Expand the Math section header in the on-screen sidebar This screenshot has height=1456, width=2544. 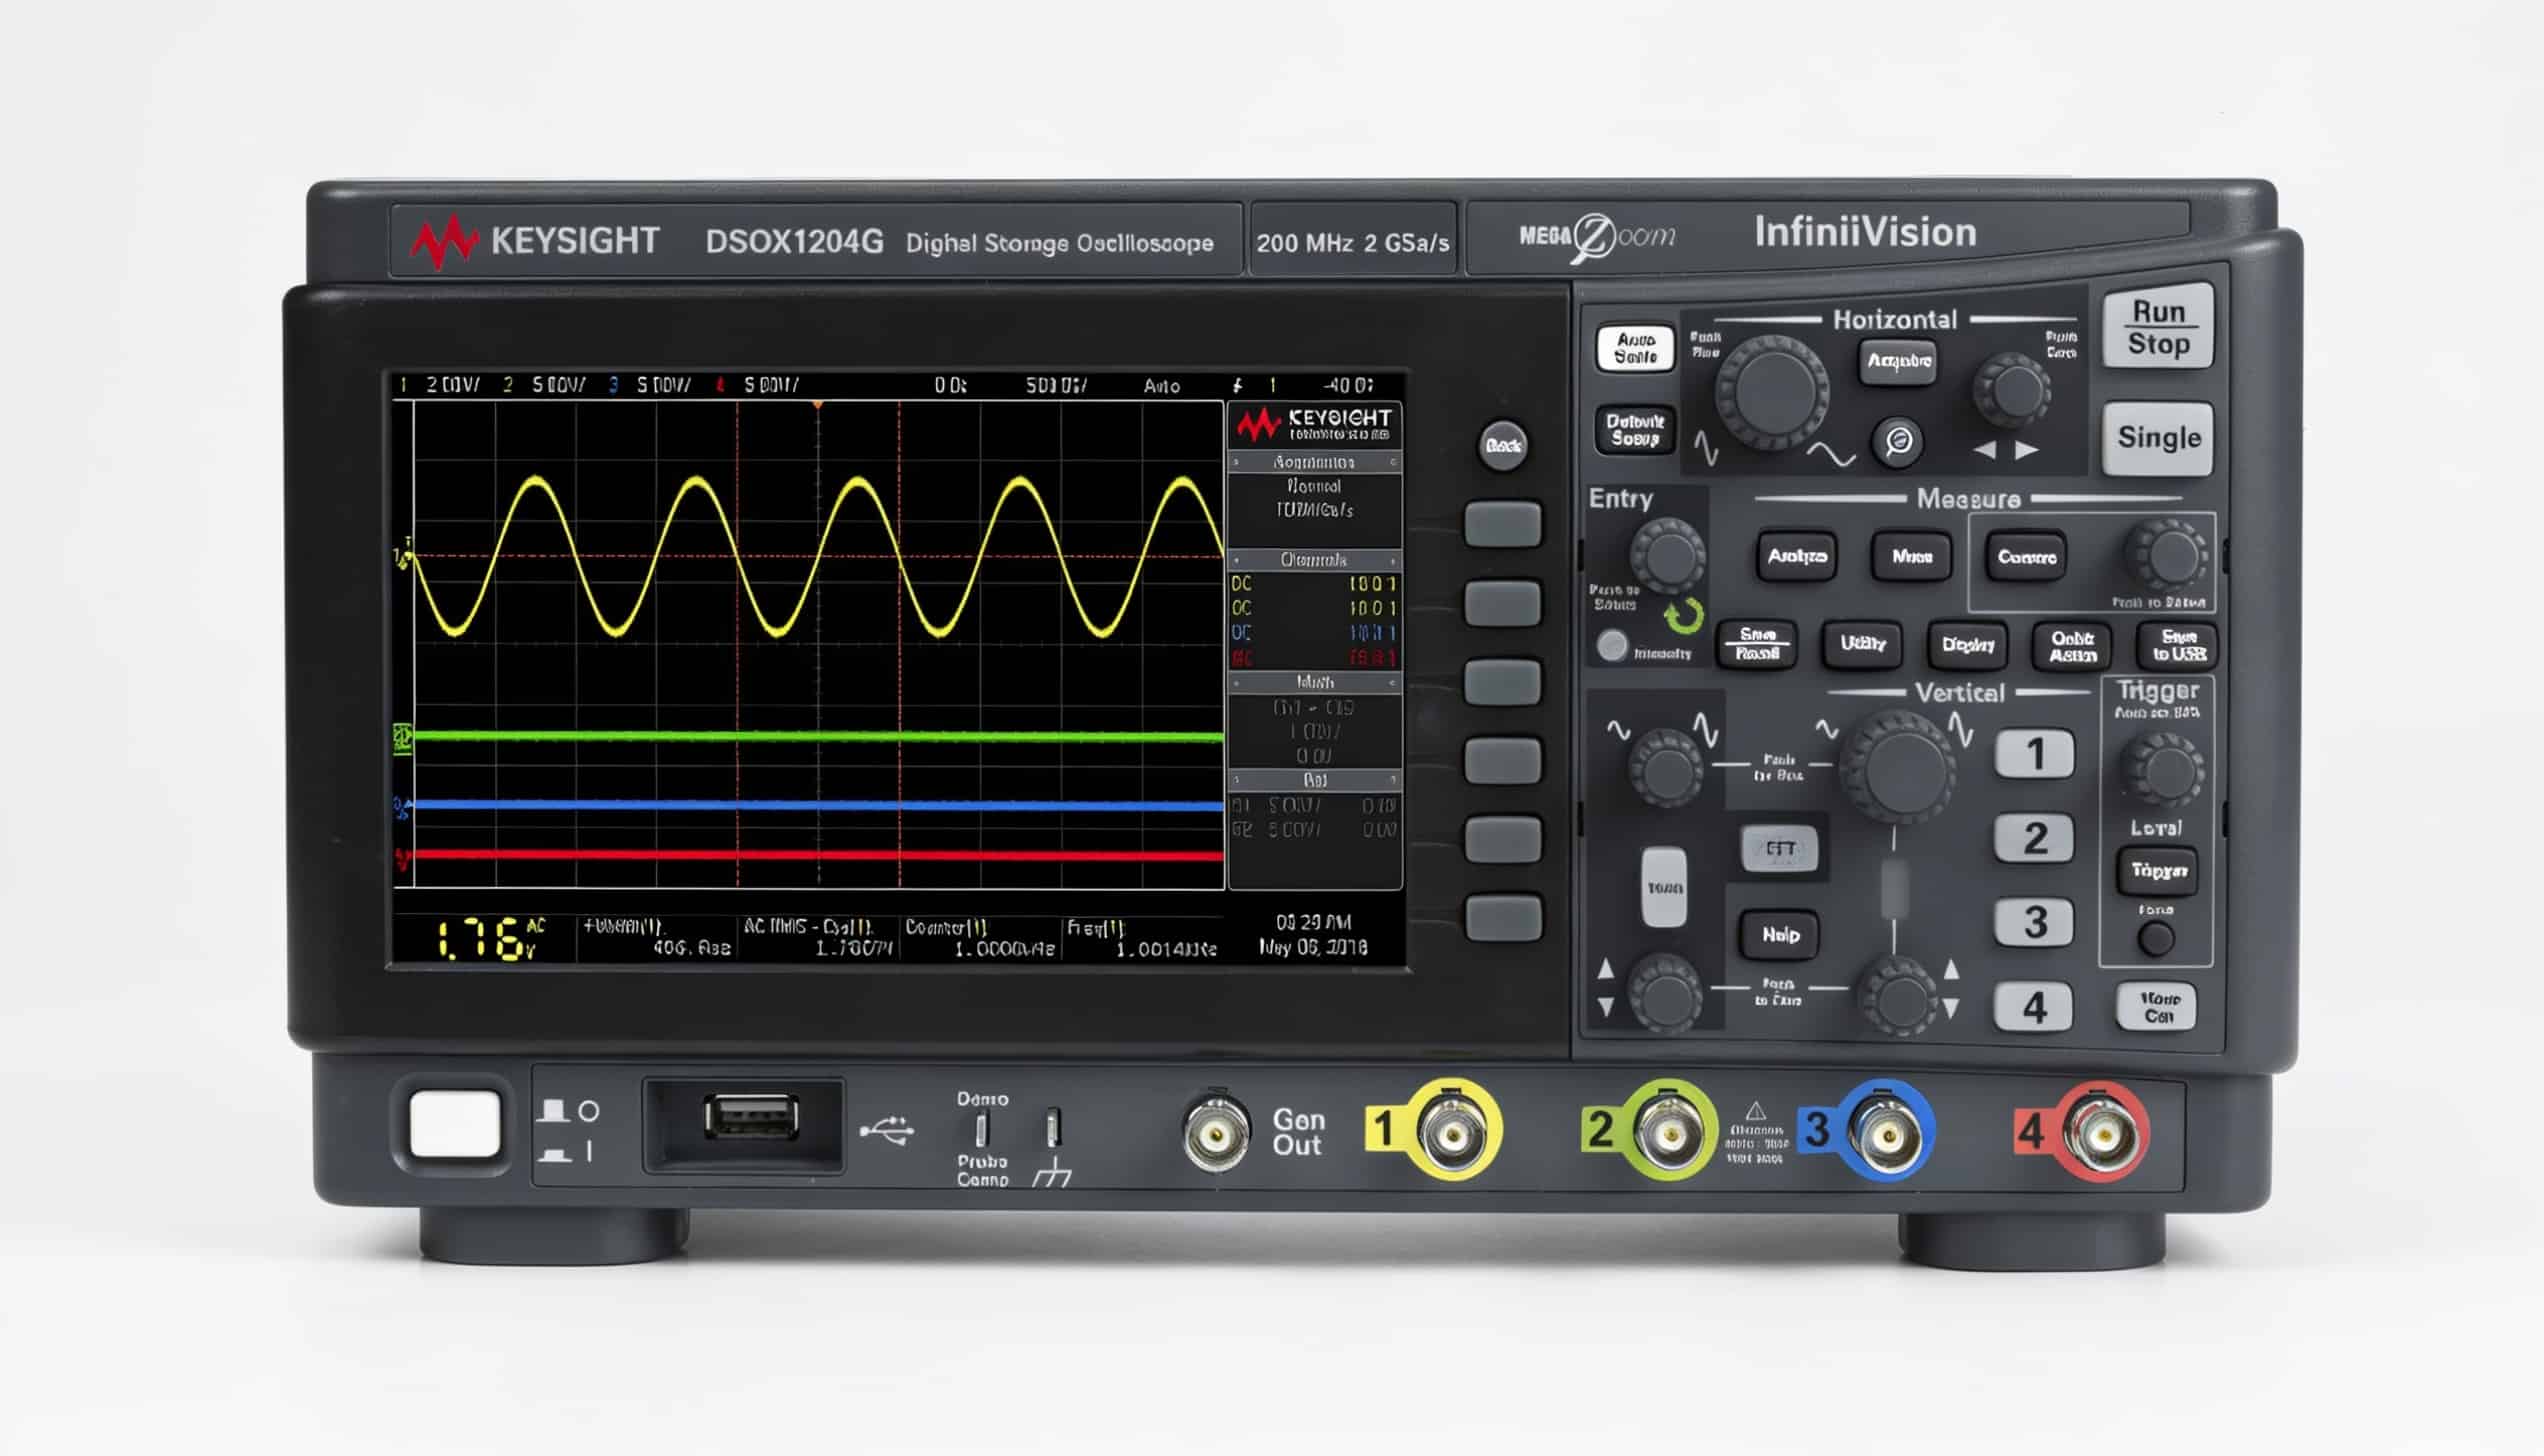point(1314,682)
